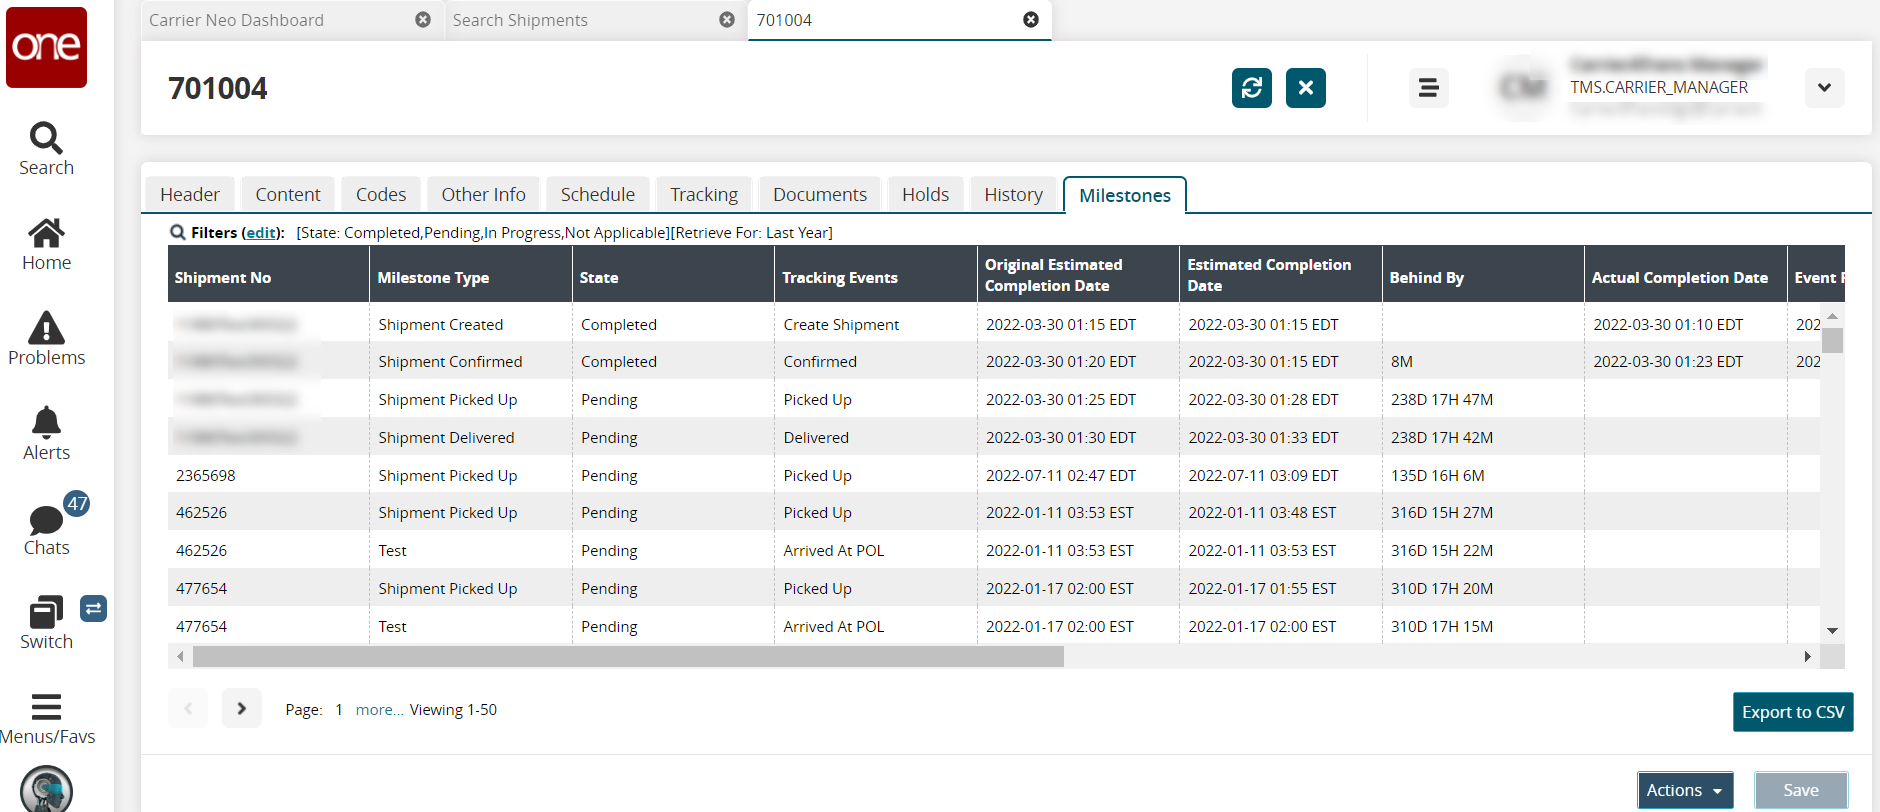The image size is (1880, 812).
Task: Open the Actions dropdown button
Action: [1684, 790]
